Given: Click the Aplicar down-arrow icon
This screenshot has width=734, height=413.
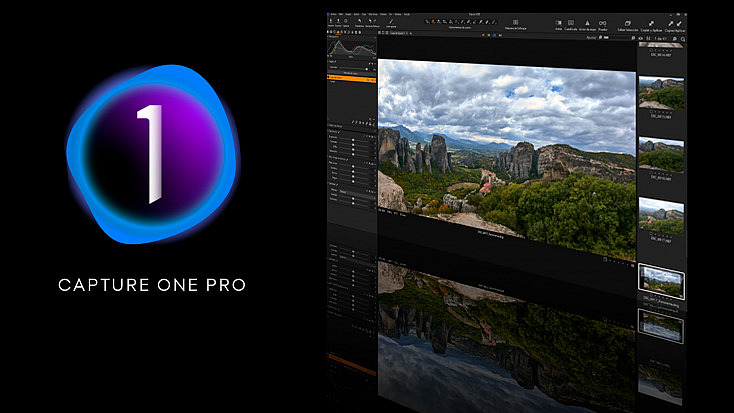Looking at the screenshot, I should (x=679, y=24).
